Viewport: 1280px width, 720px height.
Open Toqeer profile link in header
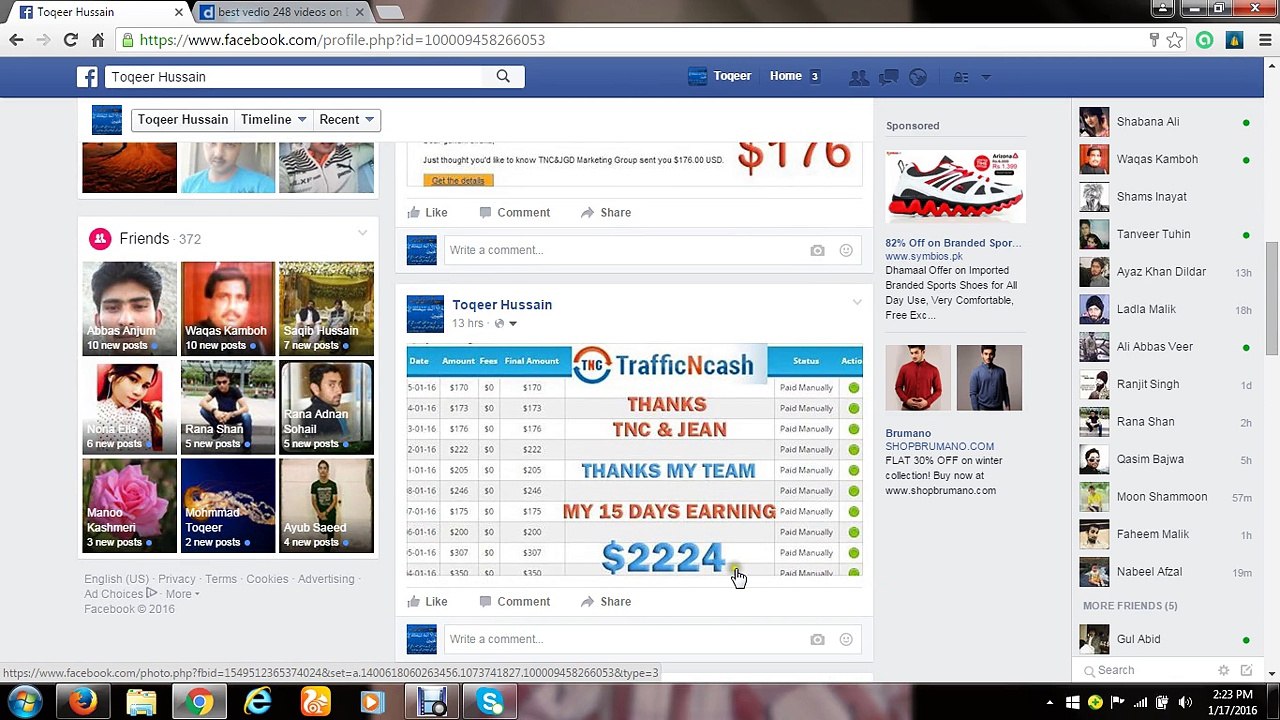coord(720,76)
